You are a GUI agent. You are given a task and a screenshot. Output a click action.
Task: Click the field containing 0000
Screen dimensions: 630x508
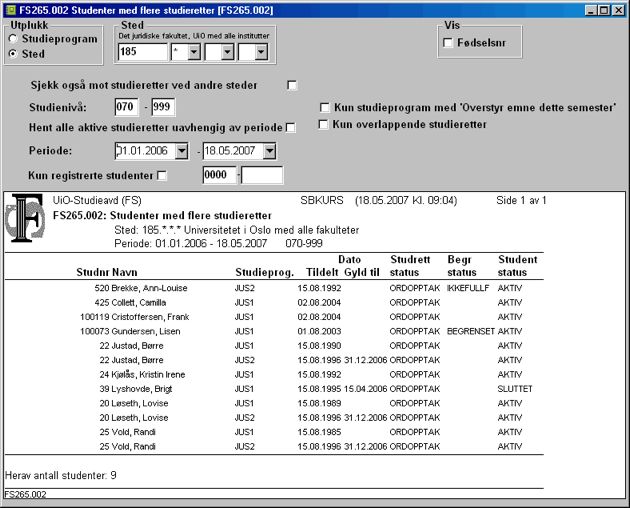point(219,175)
